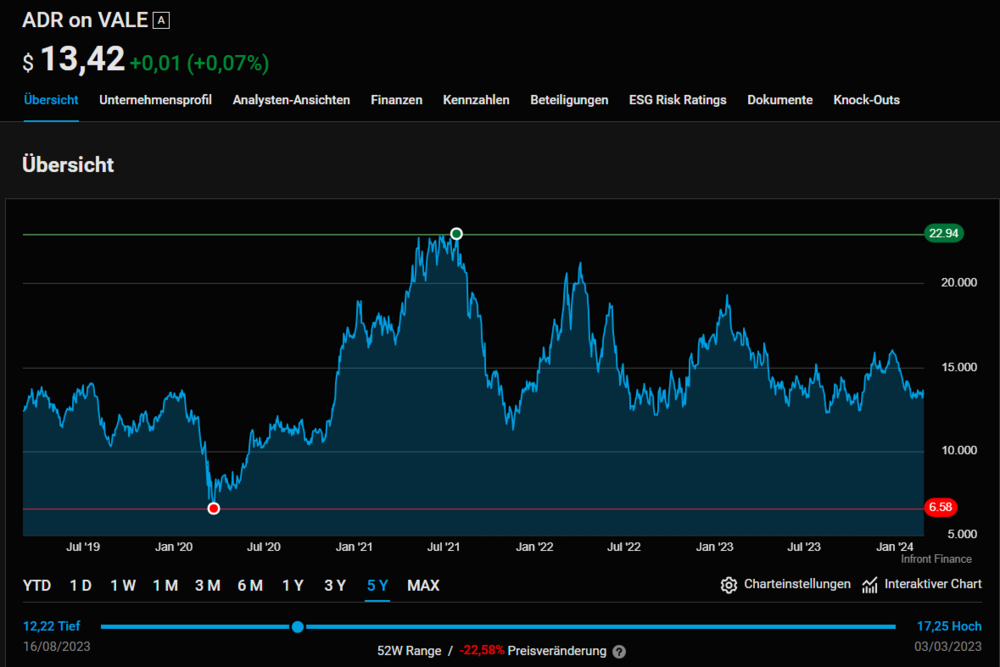Set chart period to 1 D
Viewport: 1000px width, 667px height.
(x=81, y=586)
